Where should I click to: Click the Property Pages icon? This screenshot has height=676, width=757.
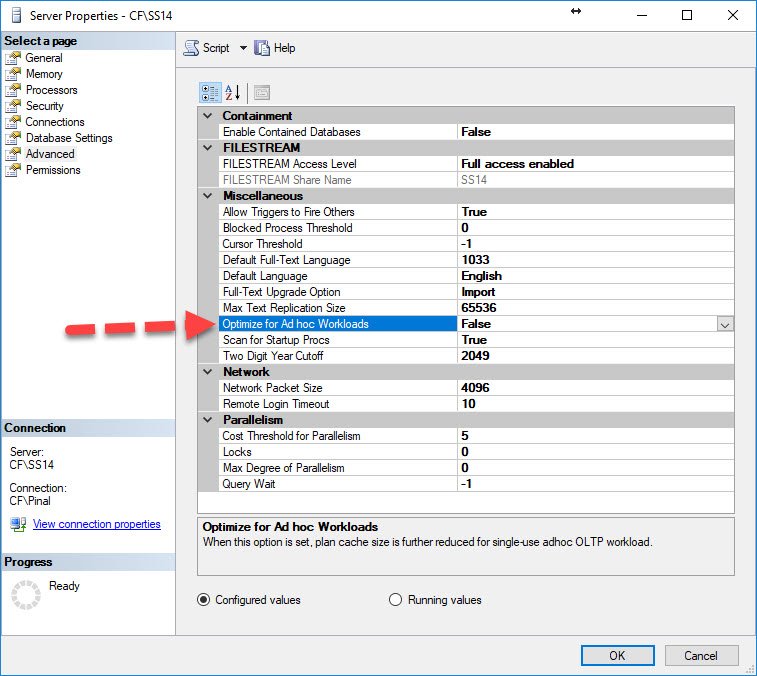pos(262,93)
